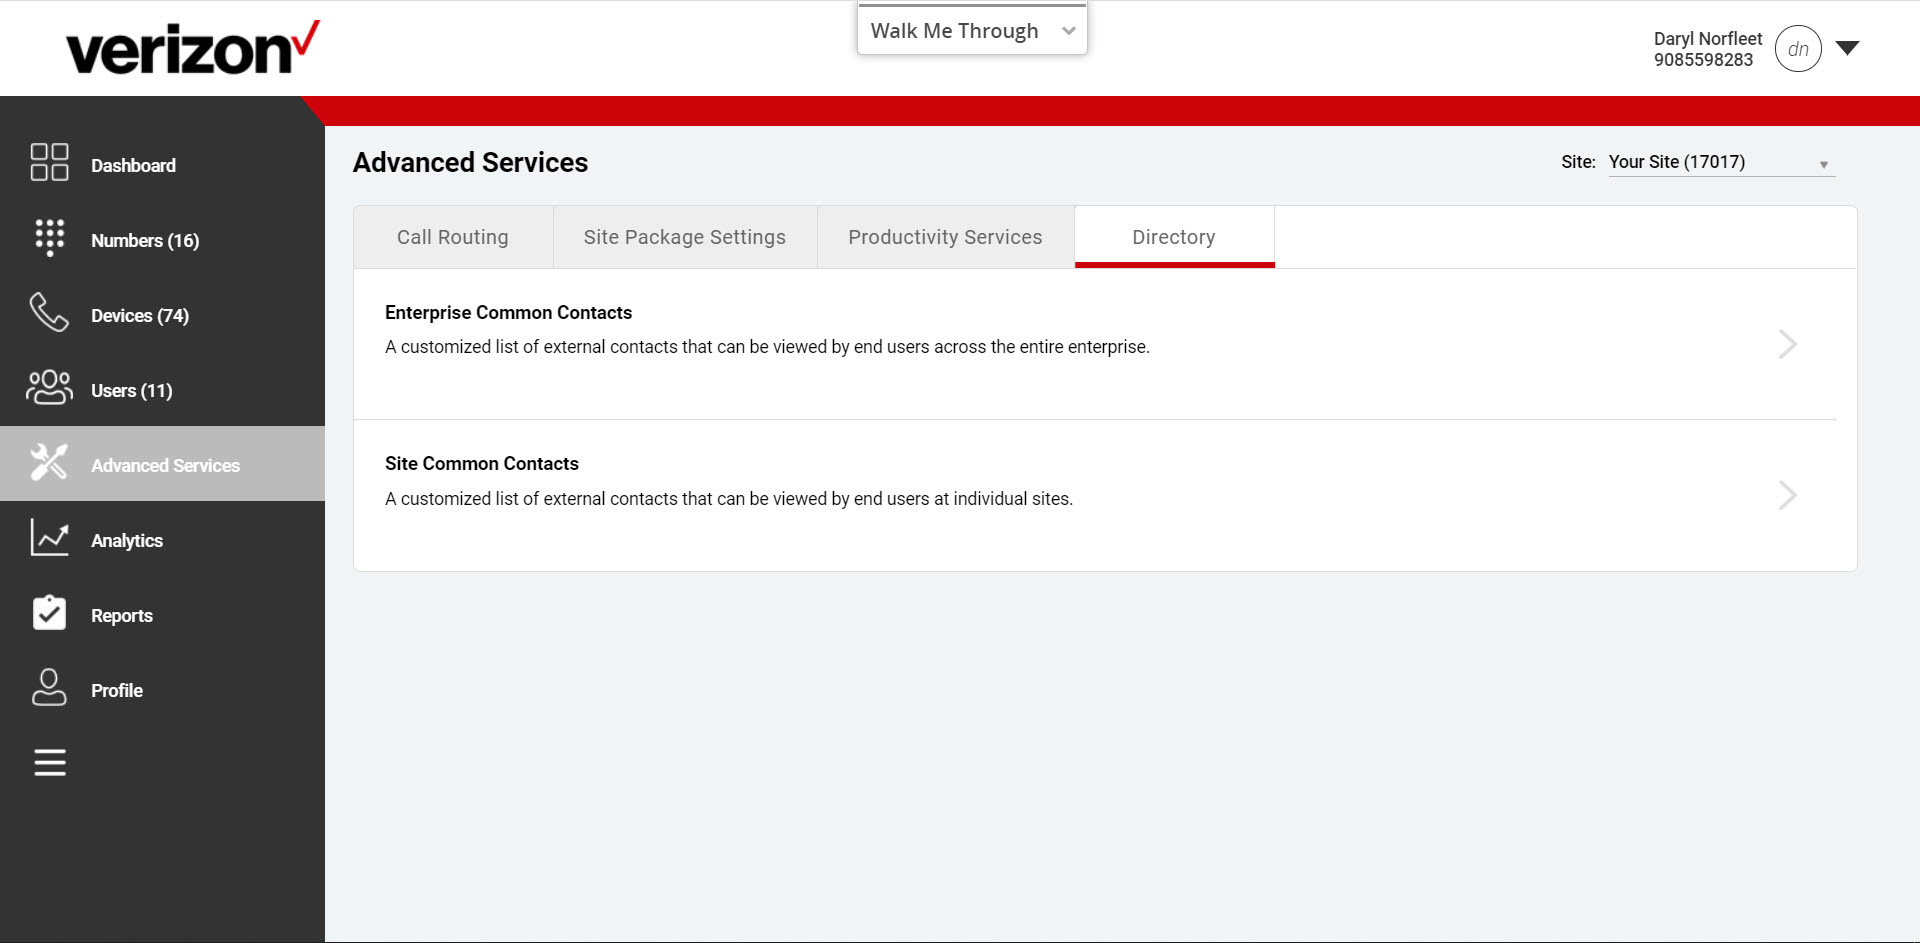Collapse sidebar with the hamburger menu icon
The height and width of the screenshot is (943, 1920).
(50, 763)
